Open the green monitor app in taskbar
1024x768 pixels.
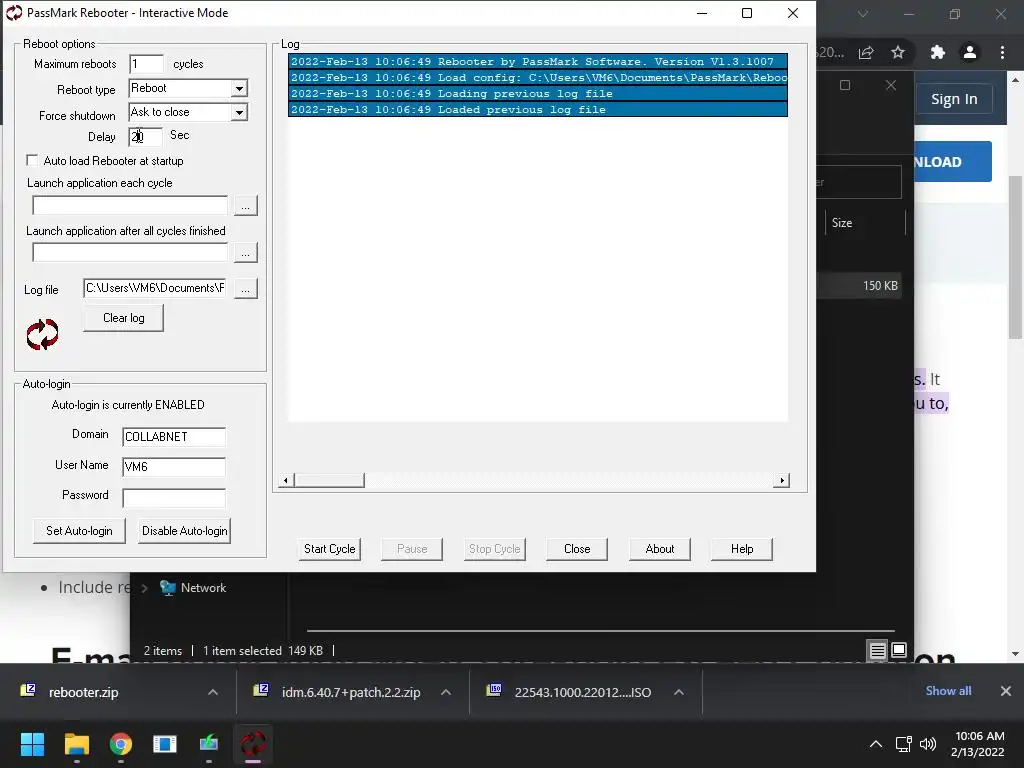click(209, 744)
